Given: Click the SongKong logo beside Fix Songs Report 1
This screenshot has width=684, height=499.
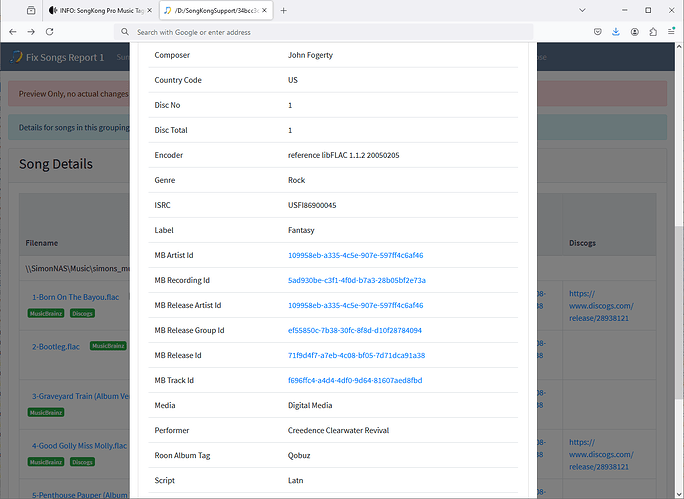Looking at the screenshot, I should (x=16, y=57).
